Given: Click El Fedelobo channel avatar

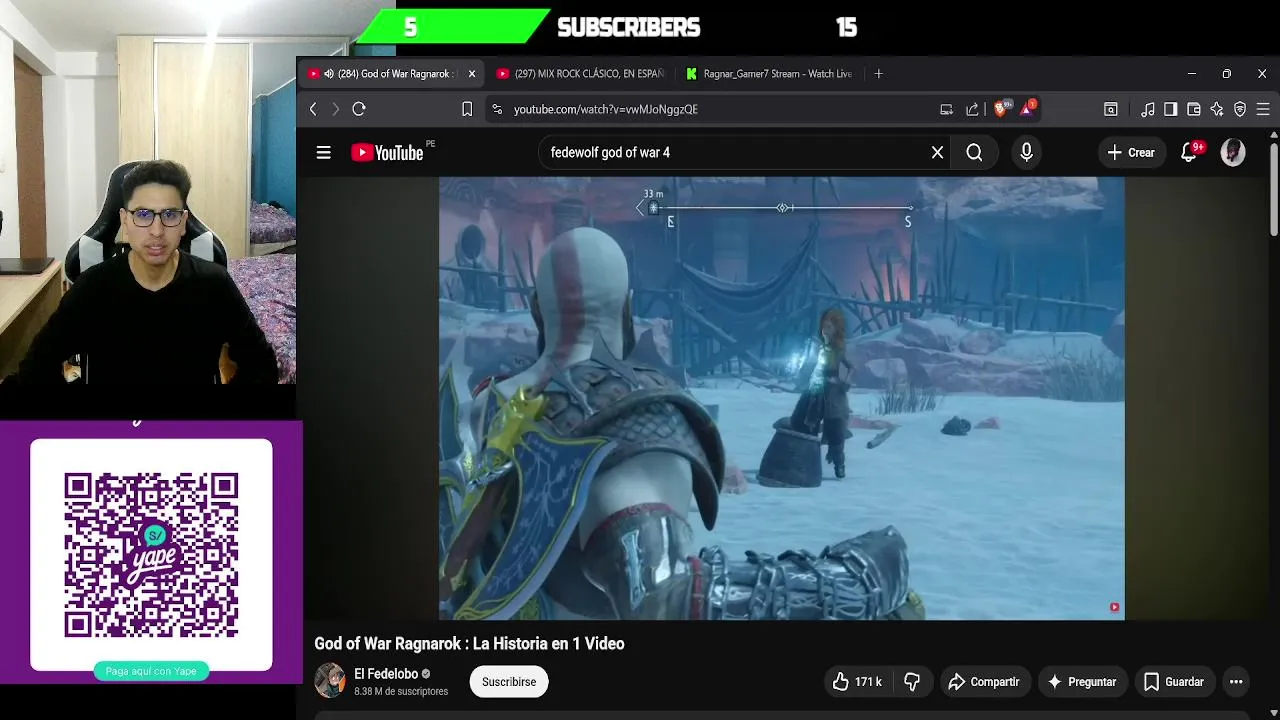Looking at the screenshot, I should tap(330, 681).
